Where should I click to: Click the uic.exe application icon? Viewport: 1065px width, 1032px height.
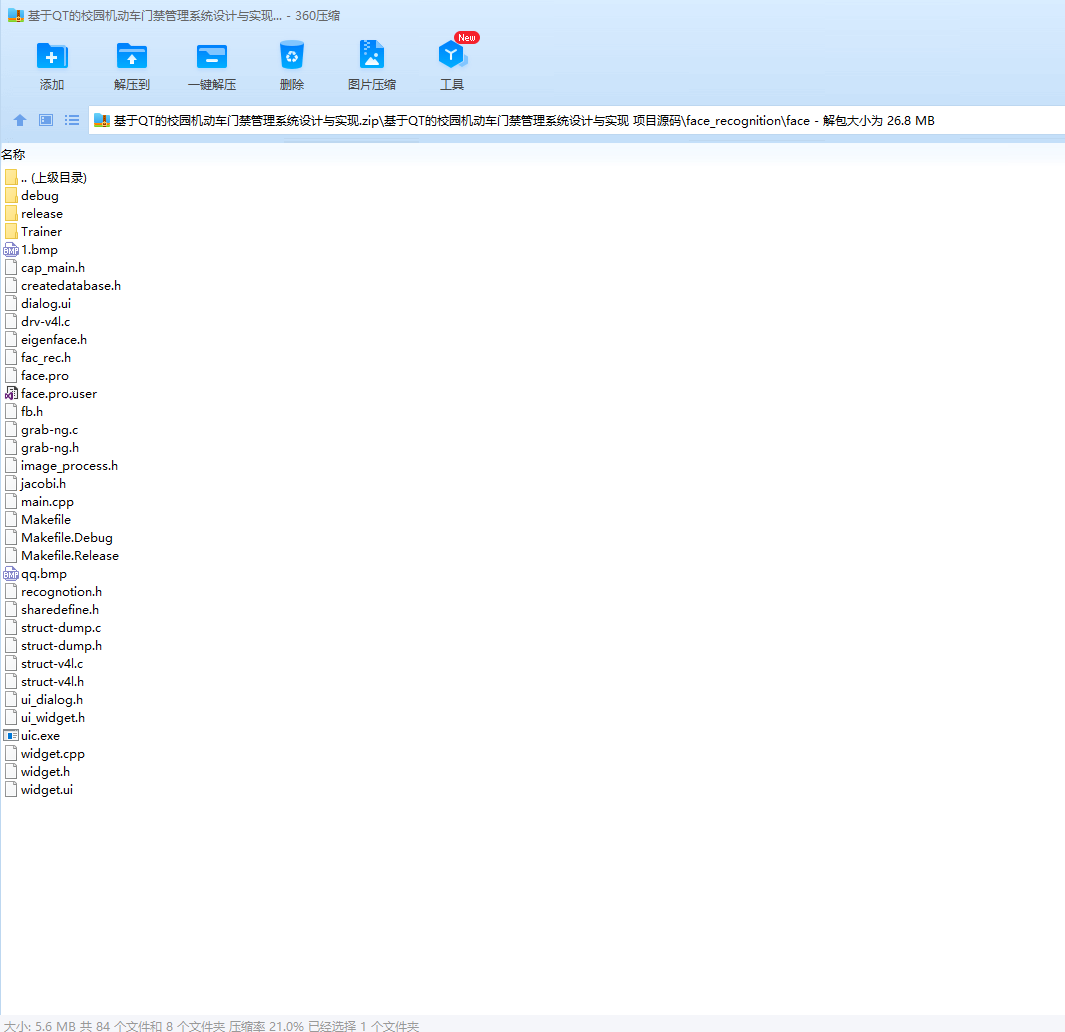[x=11, y=736]
